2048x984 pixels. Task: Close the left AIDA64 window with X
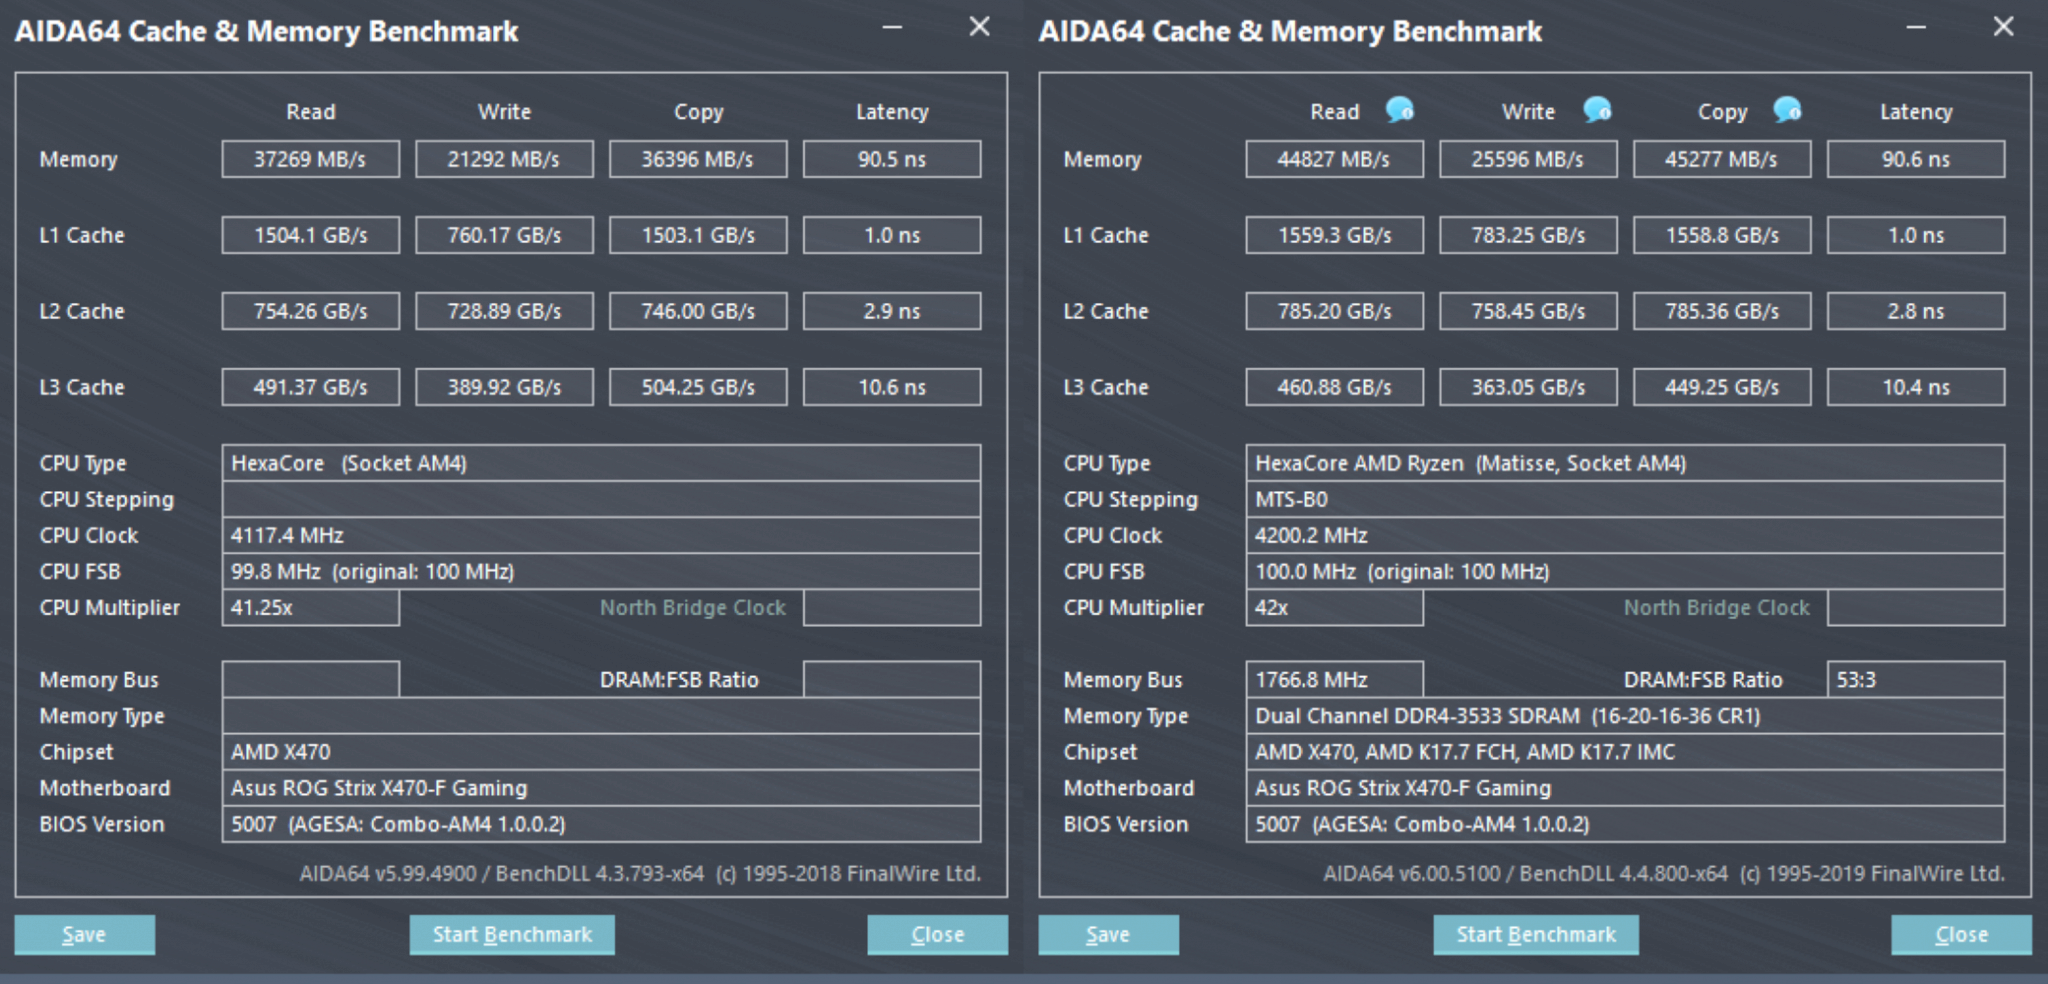(x=980, y=27)
